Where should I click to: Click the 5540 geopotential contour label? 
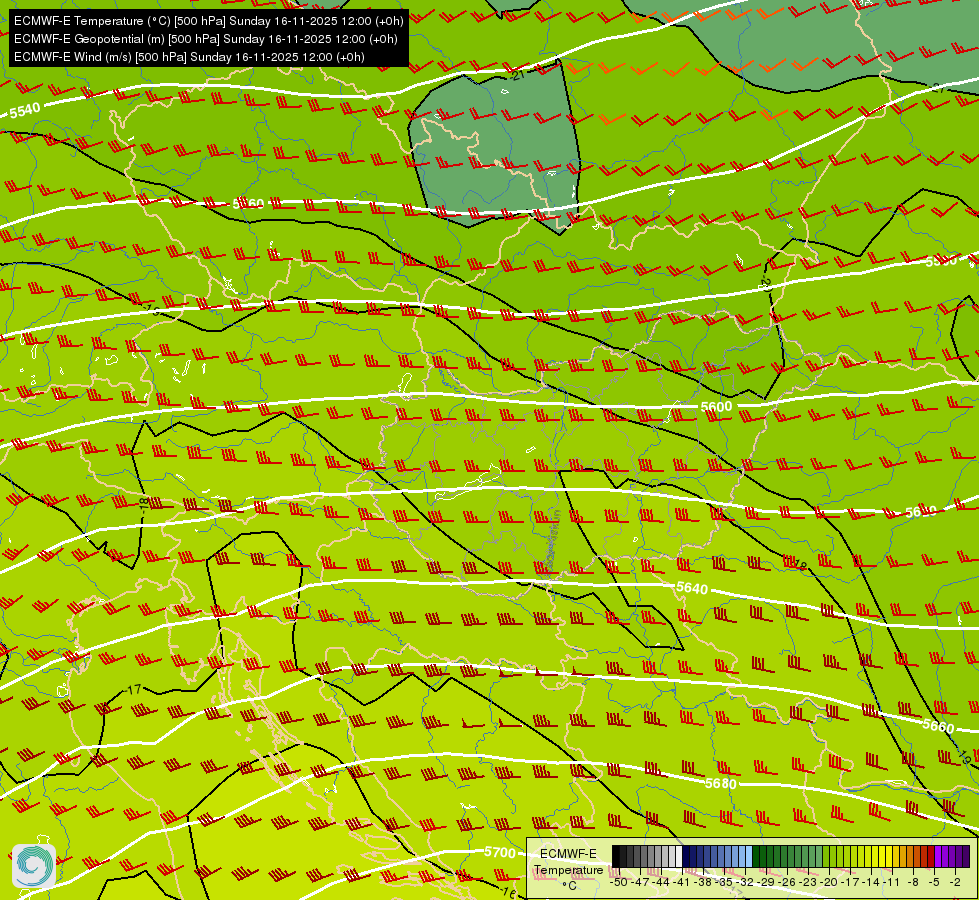(x=25, y=111)
